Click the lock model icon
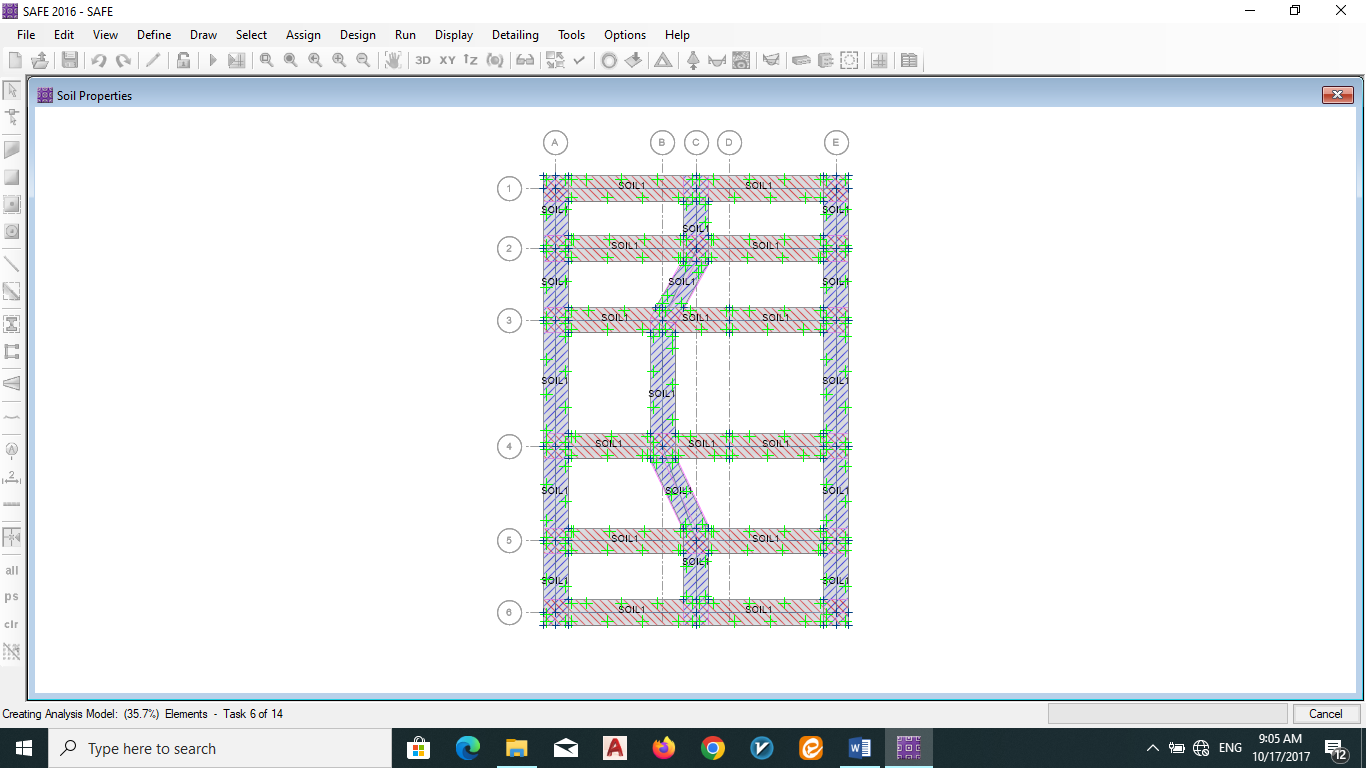1366x768 pixels. (183, 60)
